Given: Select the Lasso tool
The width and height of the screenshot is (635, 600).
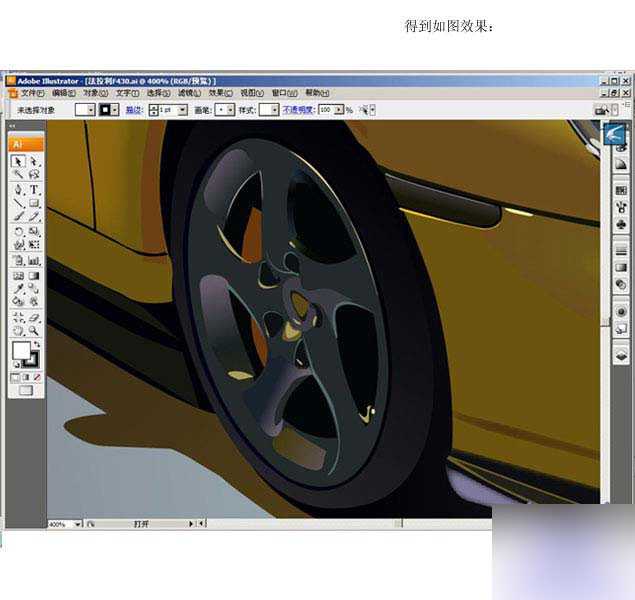Looking at the screenshot, I should (x=34, y=174).
